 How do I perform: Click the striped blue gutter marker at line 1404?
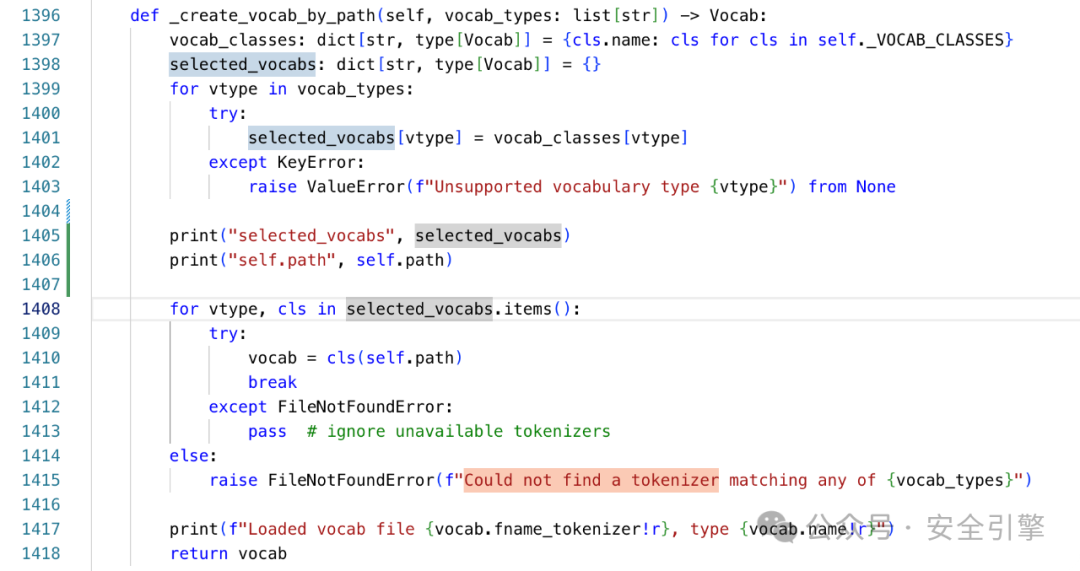[68, 211]
